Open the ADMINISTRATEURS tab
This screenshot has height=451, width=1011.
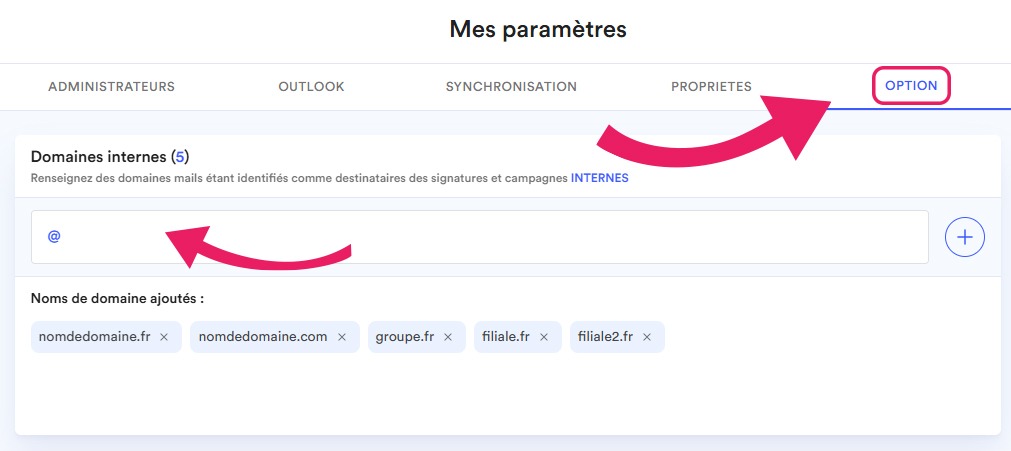click(x=111, y=87)
